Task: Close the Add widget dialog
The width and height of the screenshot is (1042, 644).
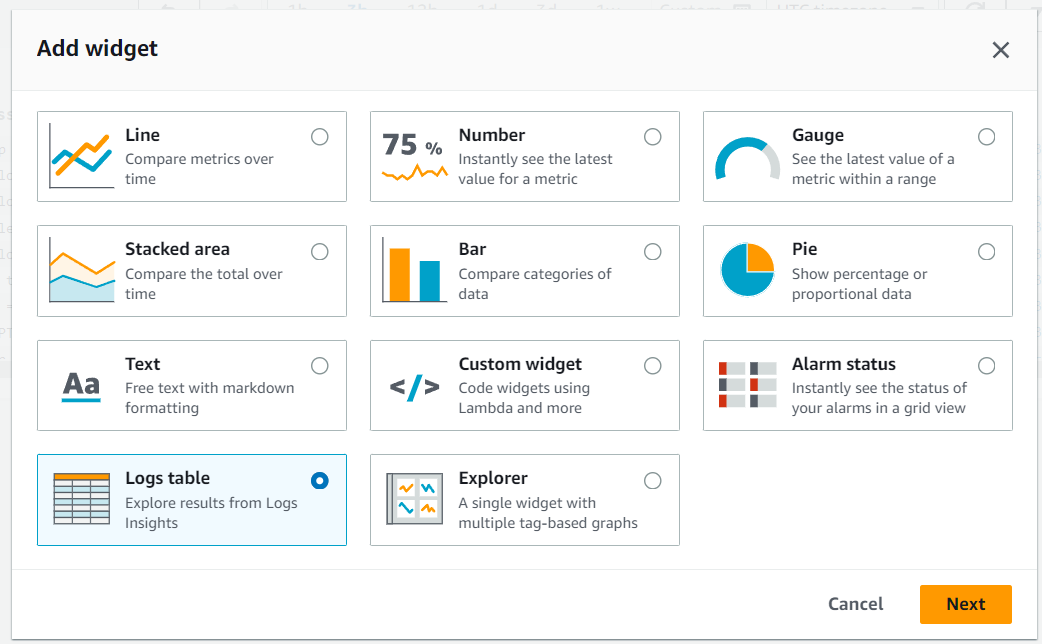Action: tap(1000, 50)
